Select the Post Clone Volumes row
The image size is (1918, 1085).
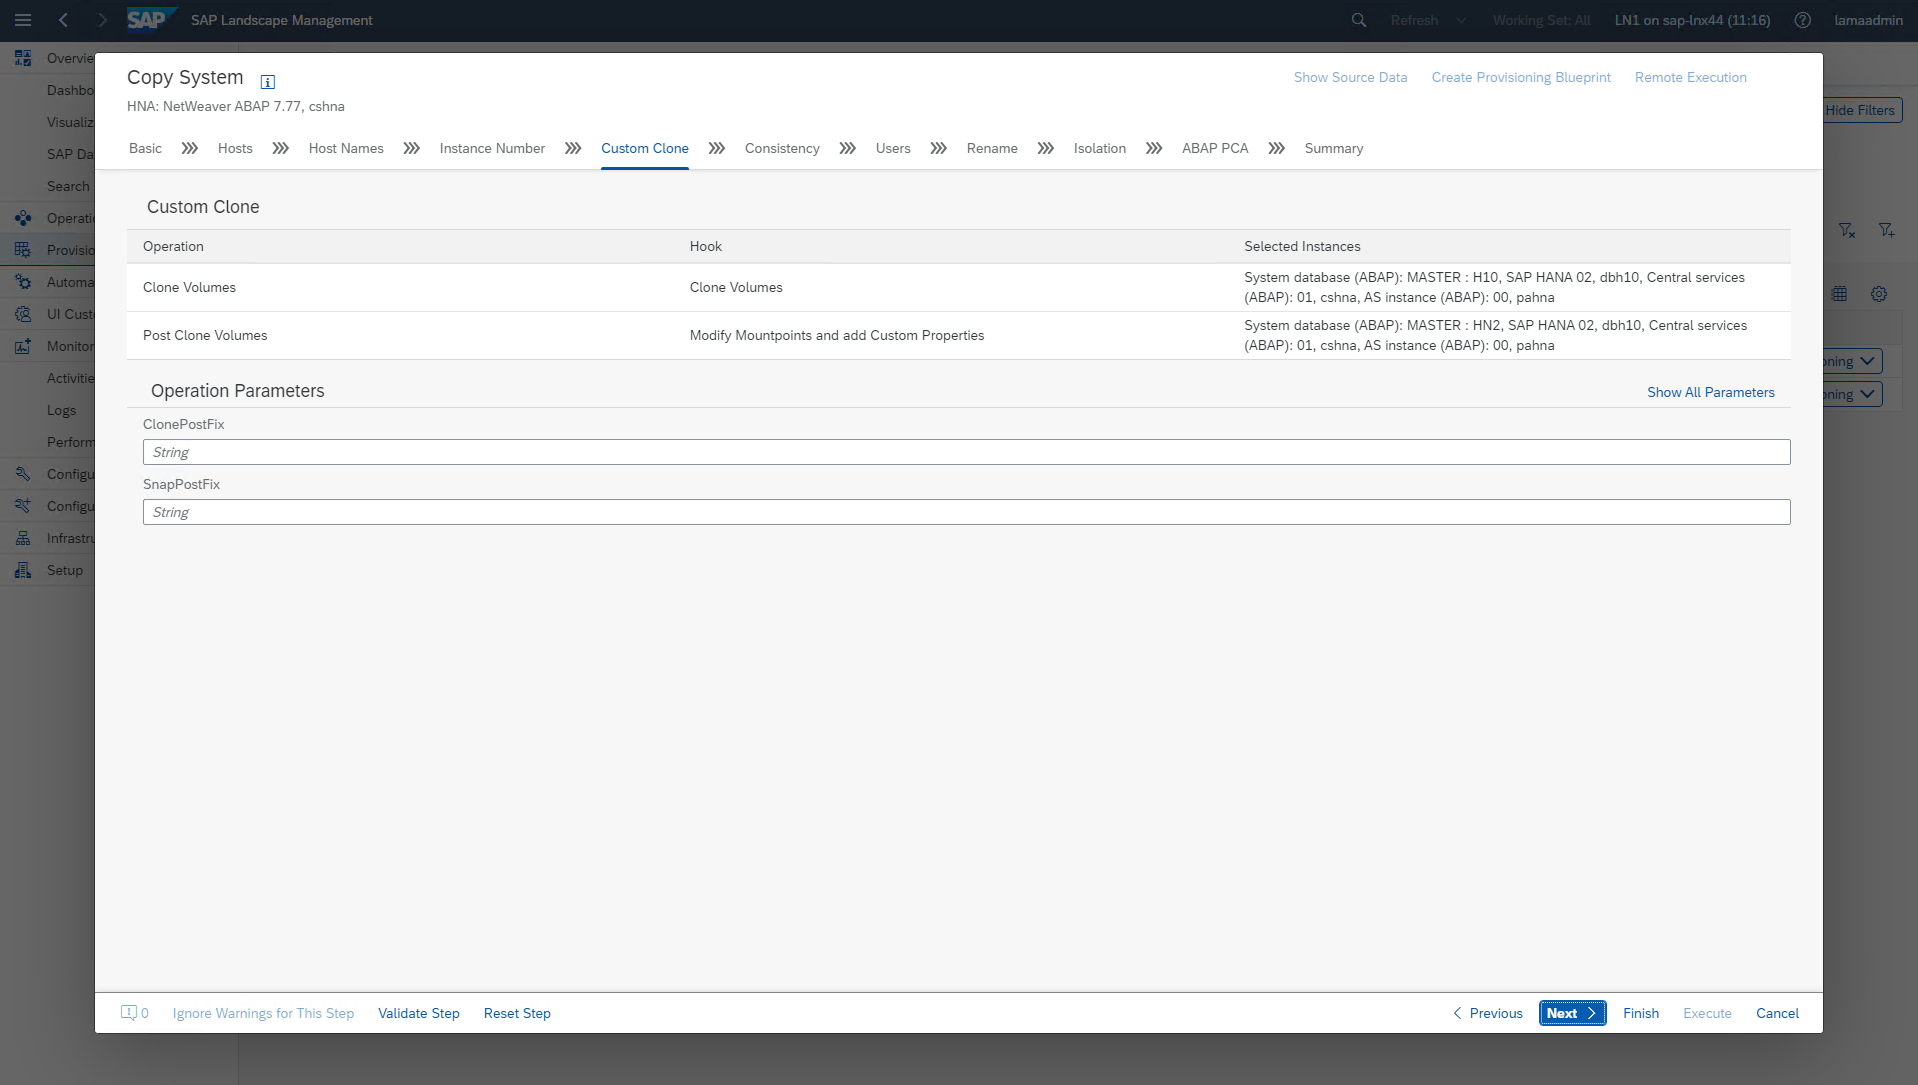point(205,335)
